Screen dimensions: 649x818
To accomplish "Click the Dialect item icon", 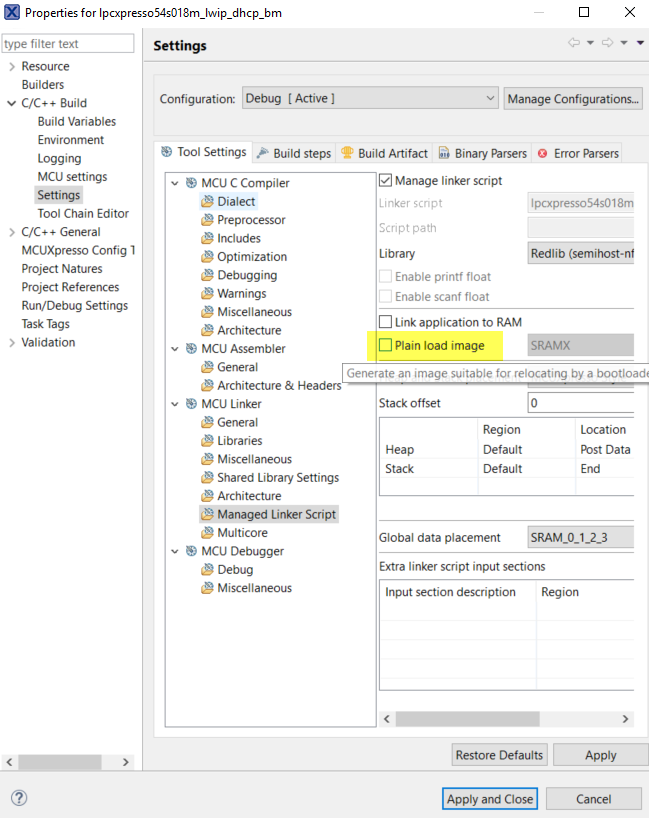I will [207, 201].
